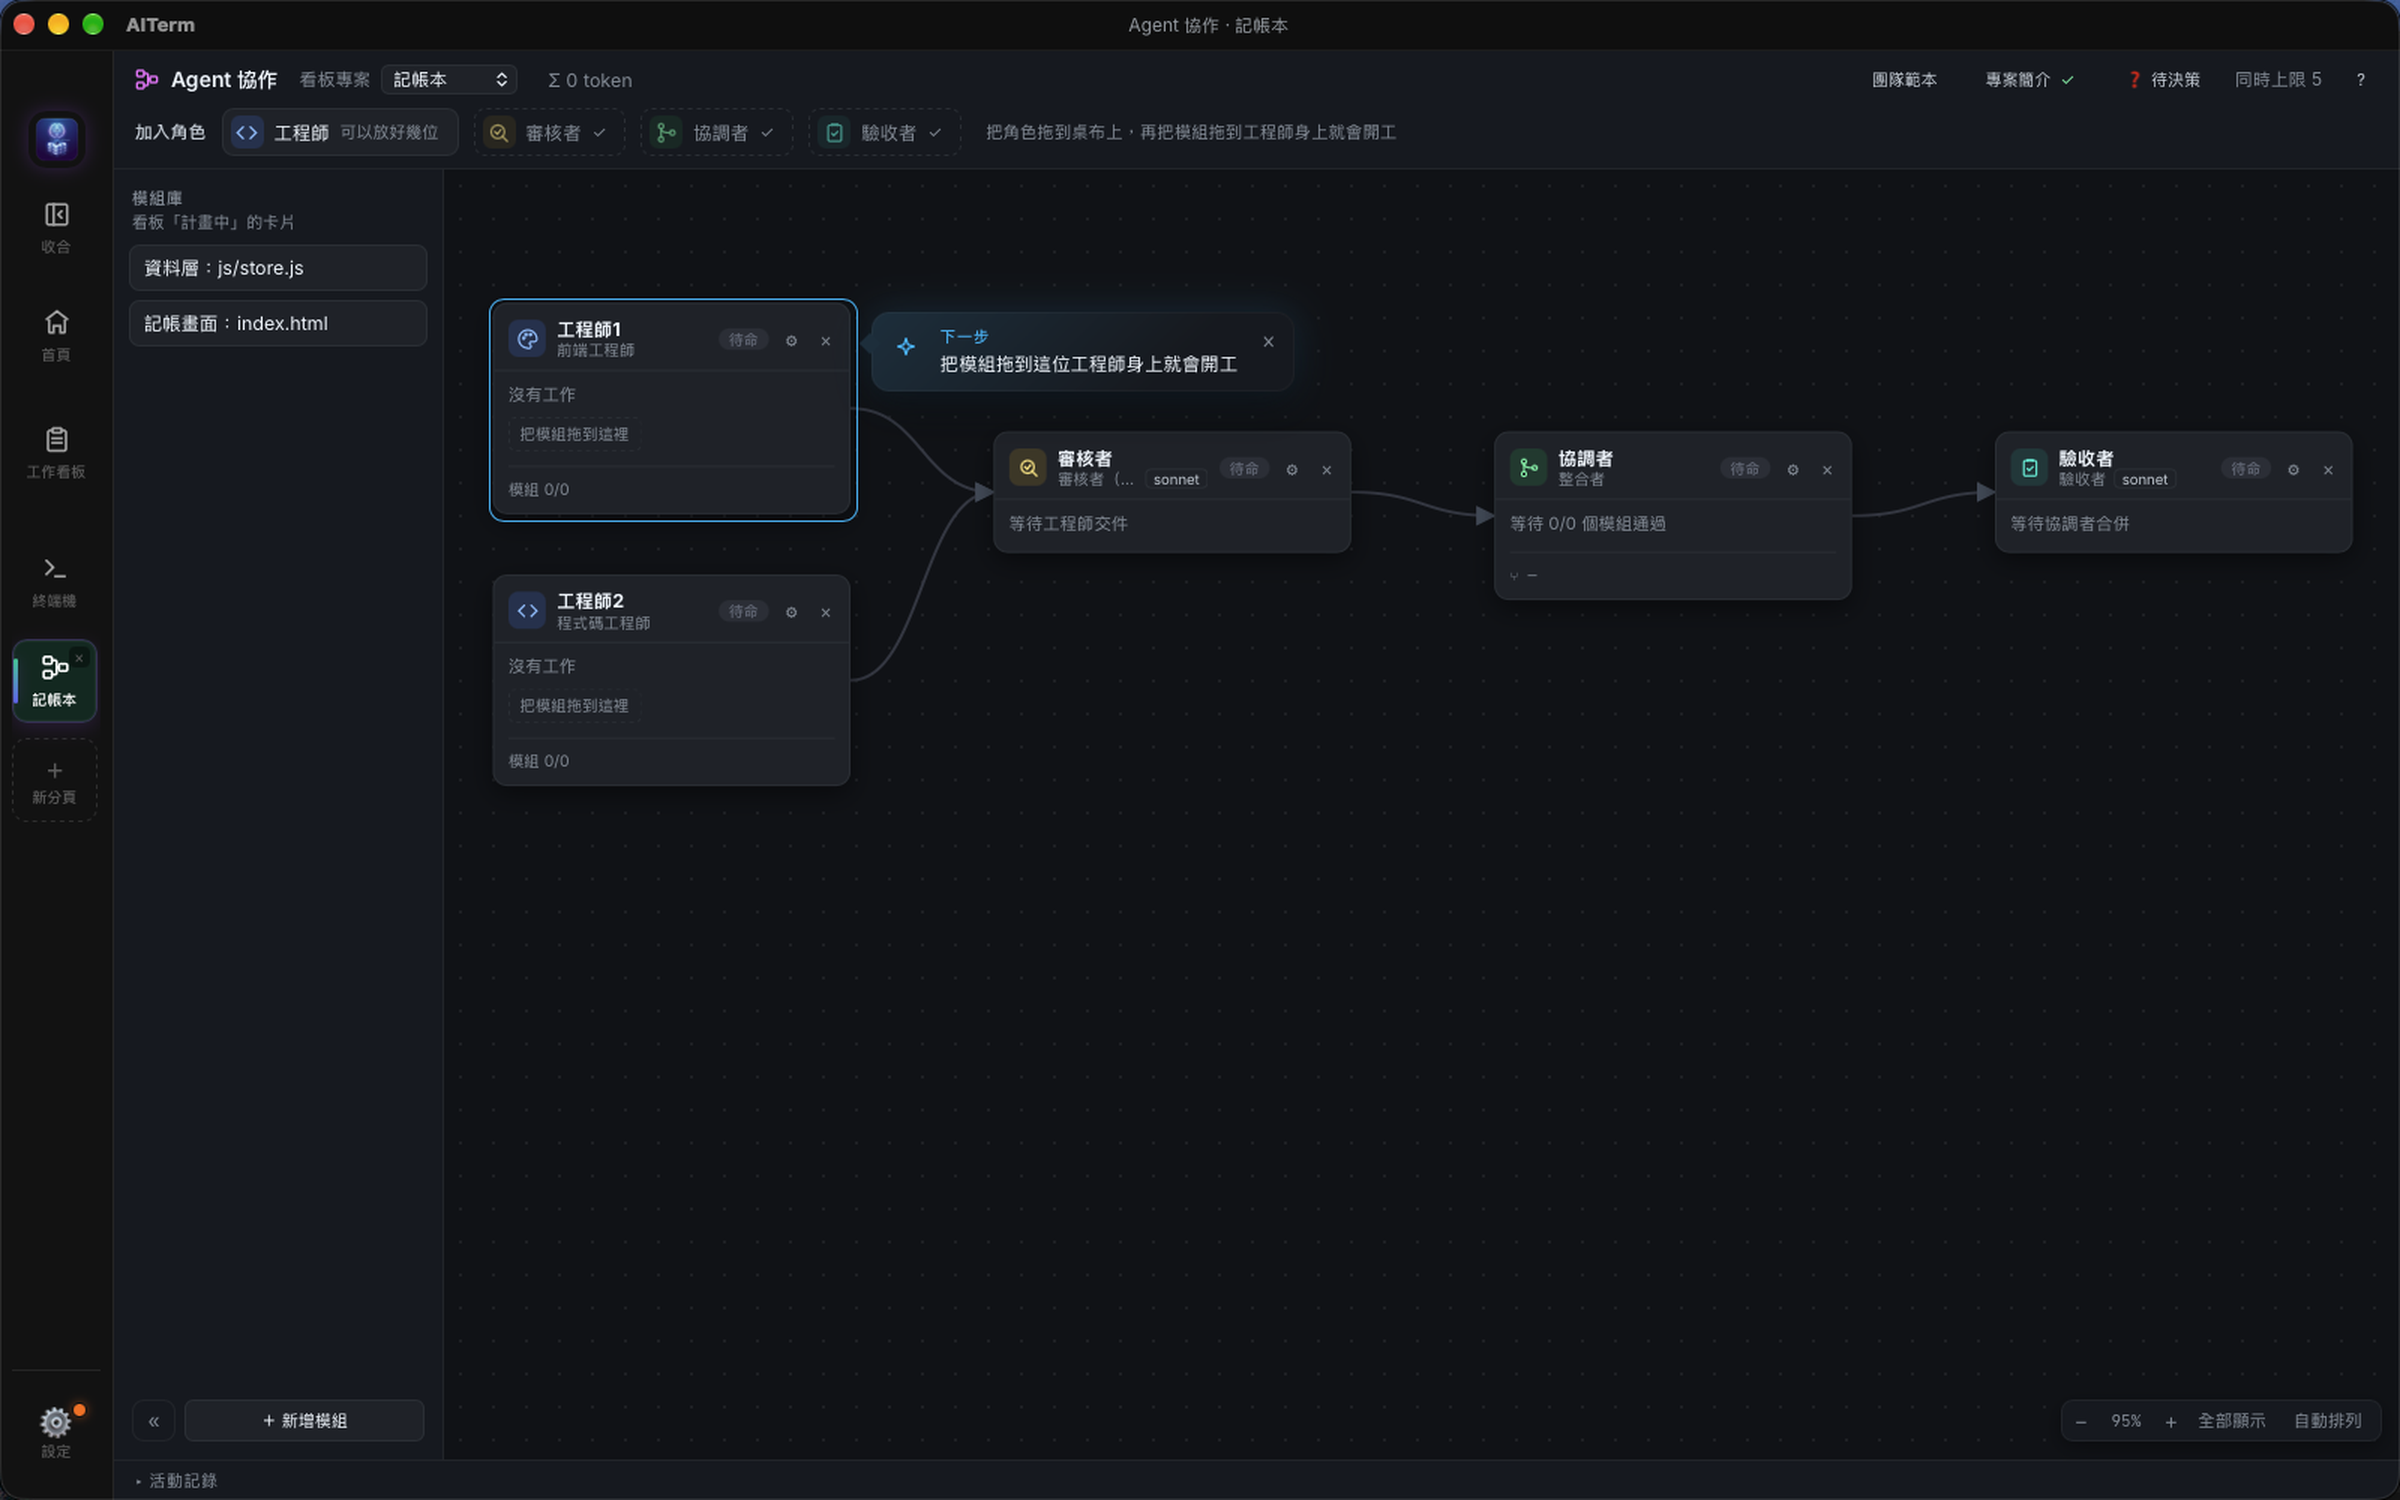Expand the 審核者 role dropdown
The width and height of the screenshot is (2400, 1500).
(549, 133)
